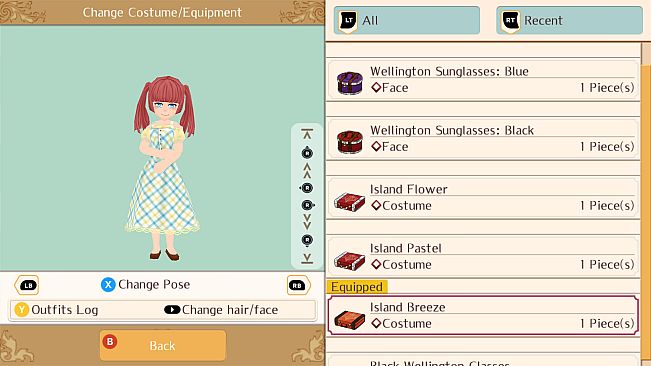Screen dimensions: 651x366
Task: Click the Island Breeze orange suitcase icon
Action: coord(350,320)
